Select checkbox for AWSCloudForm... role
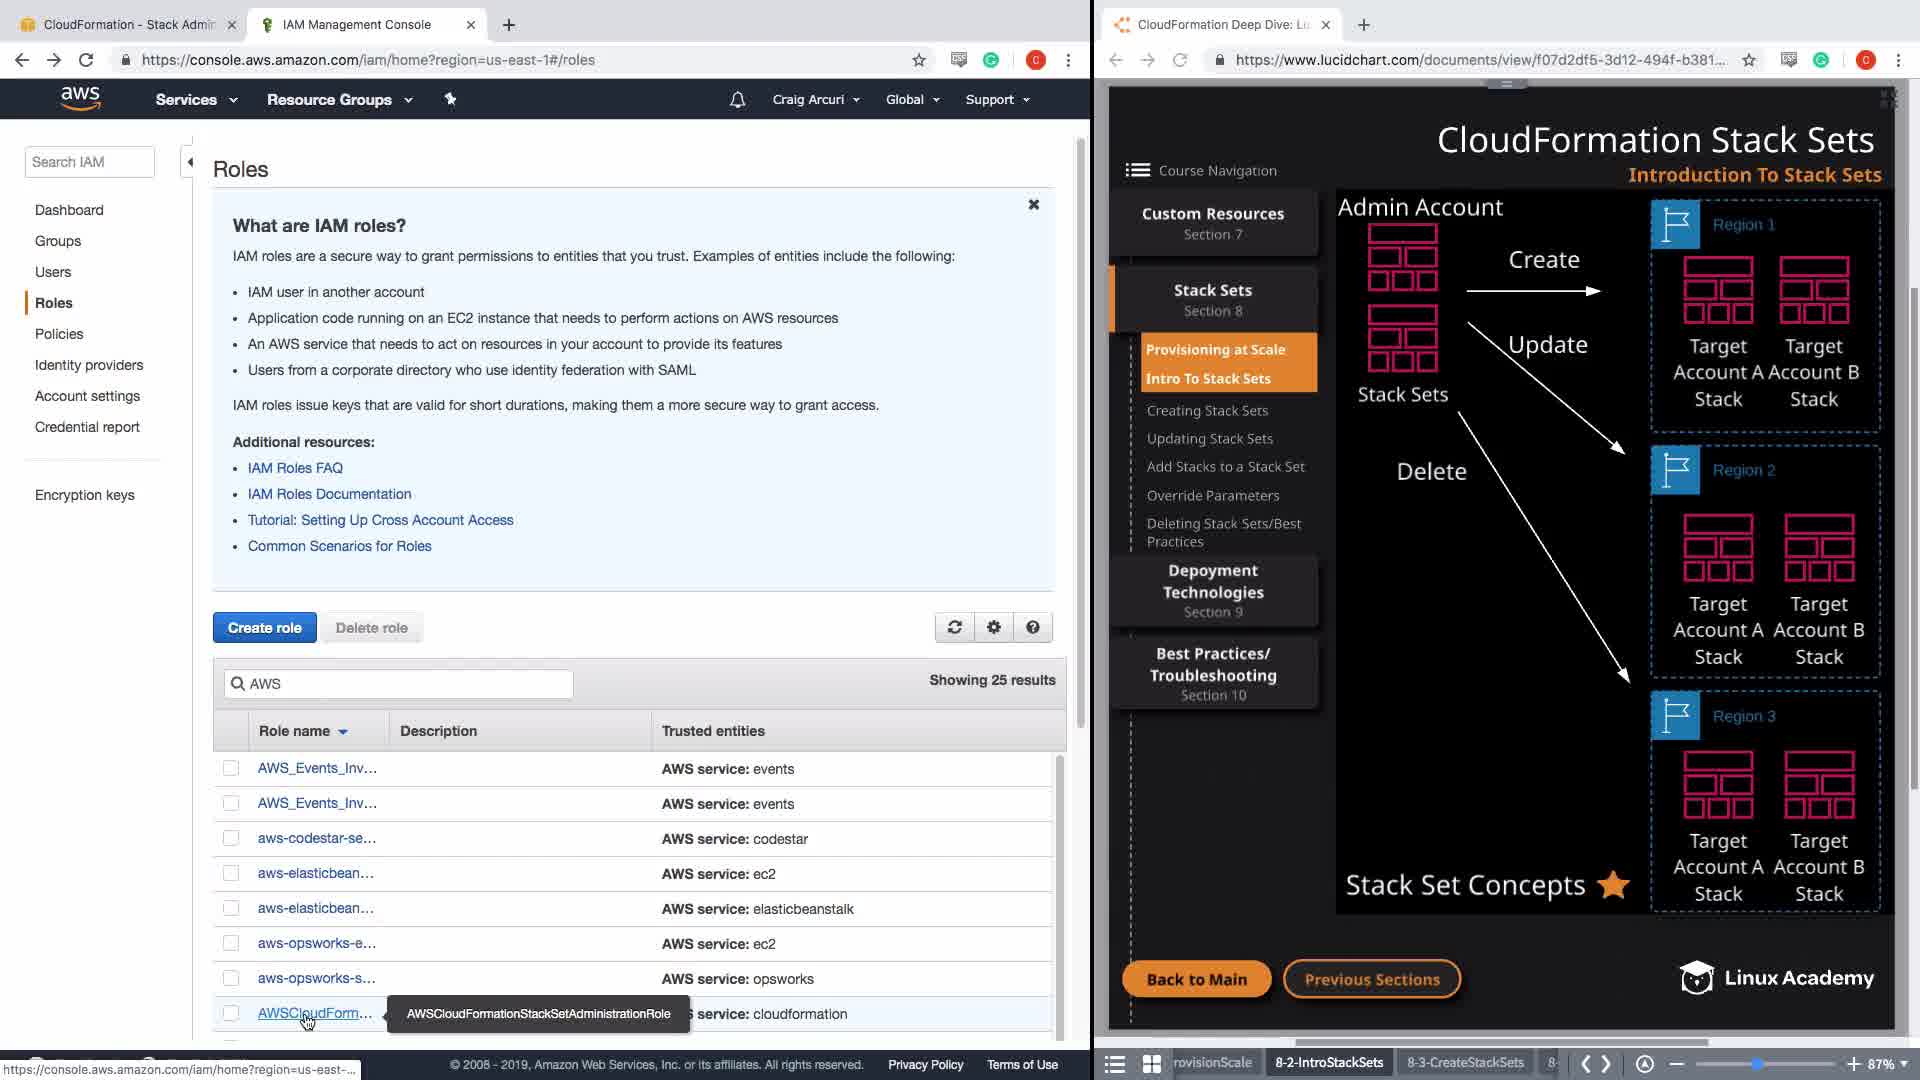The height and width of the screenshot is (1080, 1920). 231,1013
